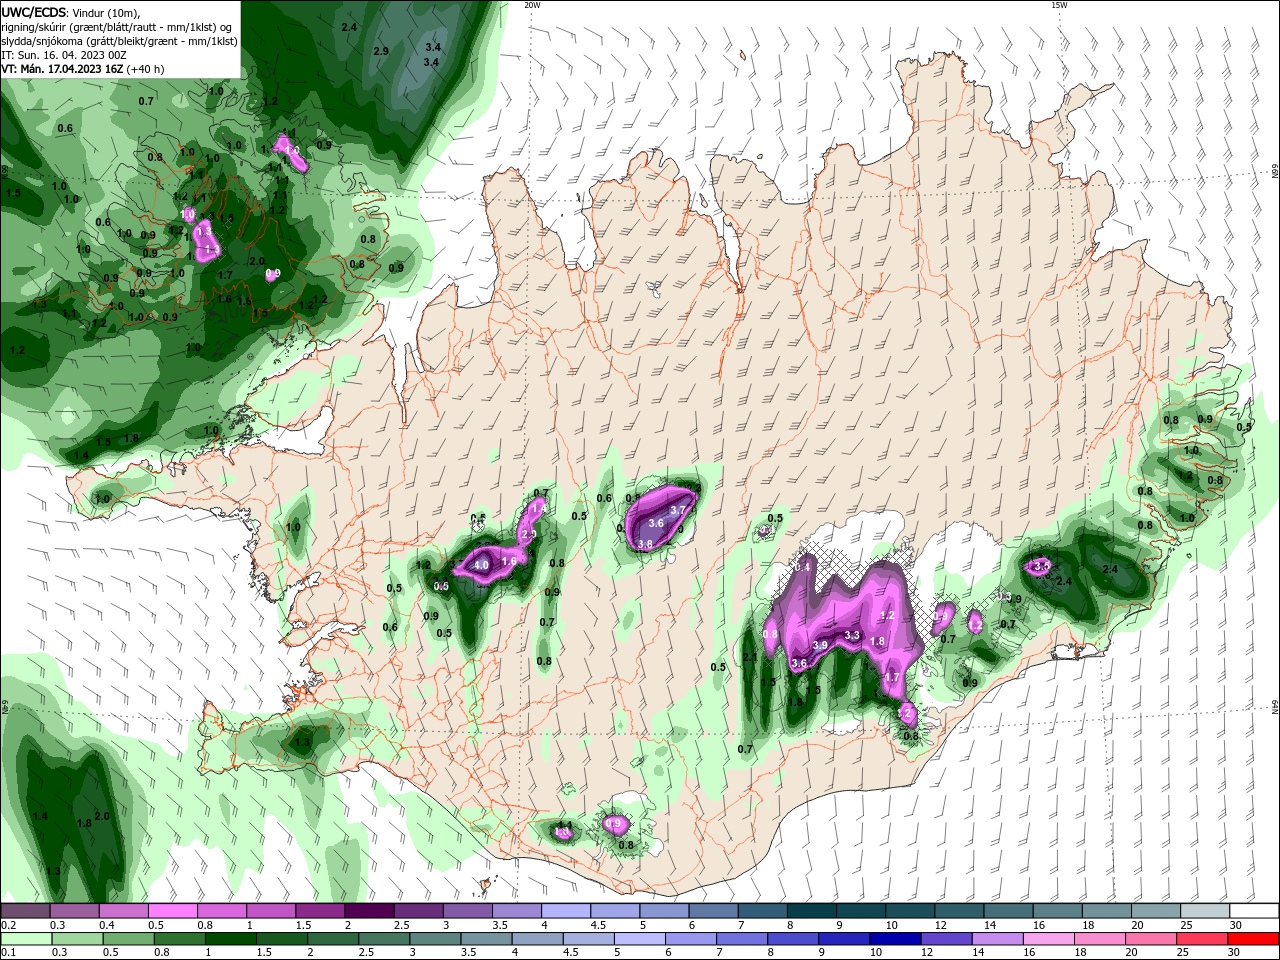Pick the bright pink 0.5–0.8 snow swatch
Image resolution: width=1280 pixels, height=960 pixels.
pos(174,911)
